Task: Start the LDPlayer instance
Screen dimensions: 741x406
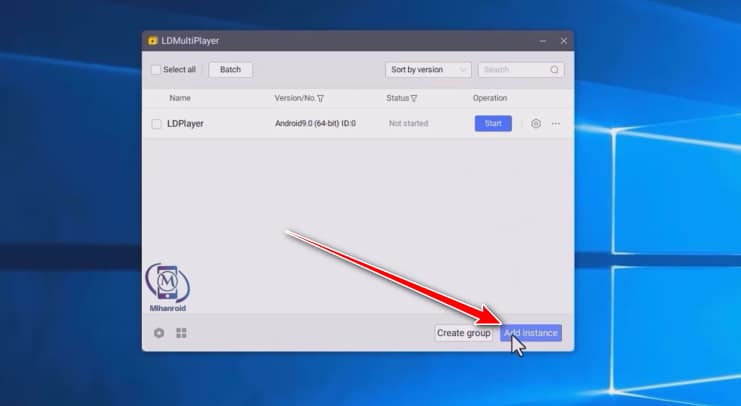Action: tap(493, 123)
